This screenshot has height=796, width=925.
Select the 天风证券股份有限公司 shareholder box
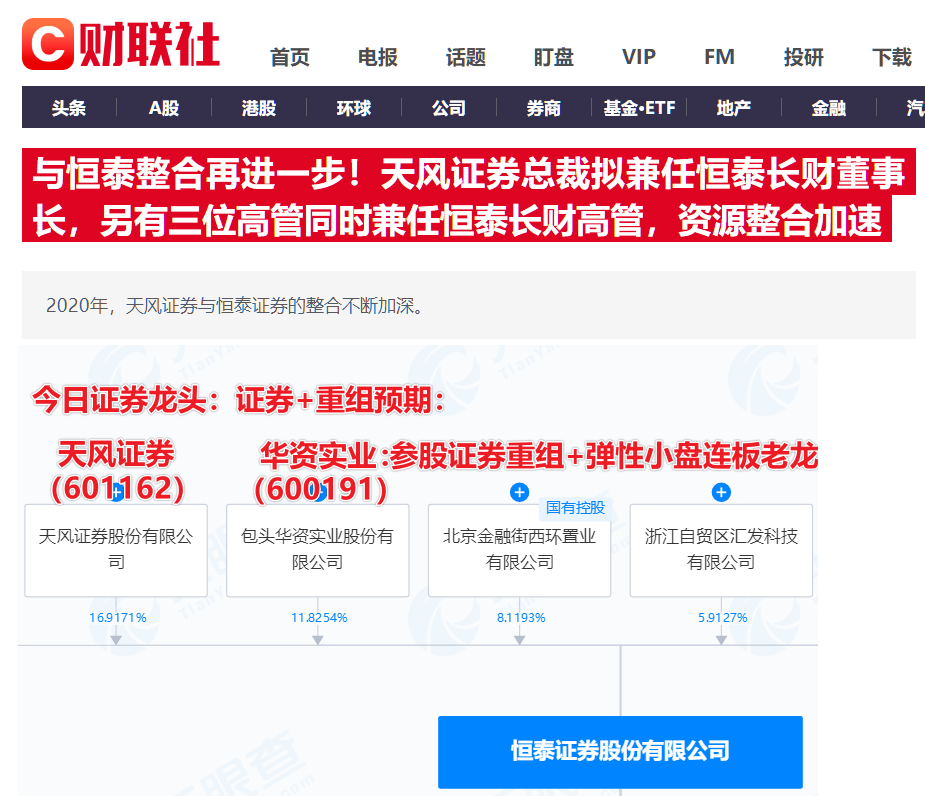pos(116,550)
